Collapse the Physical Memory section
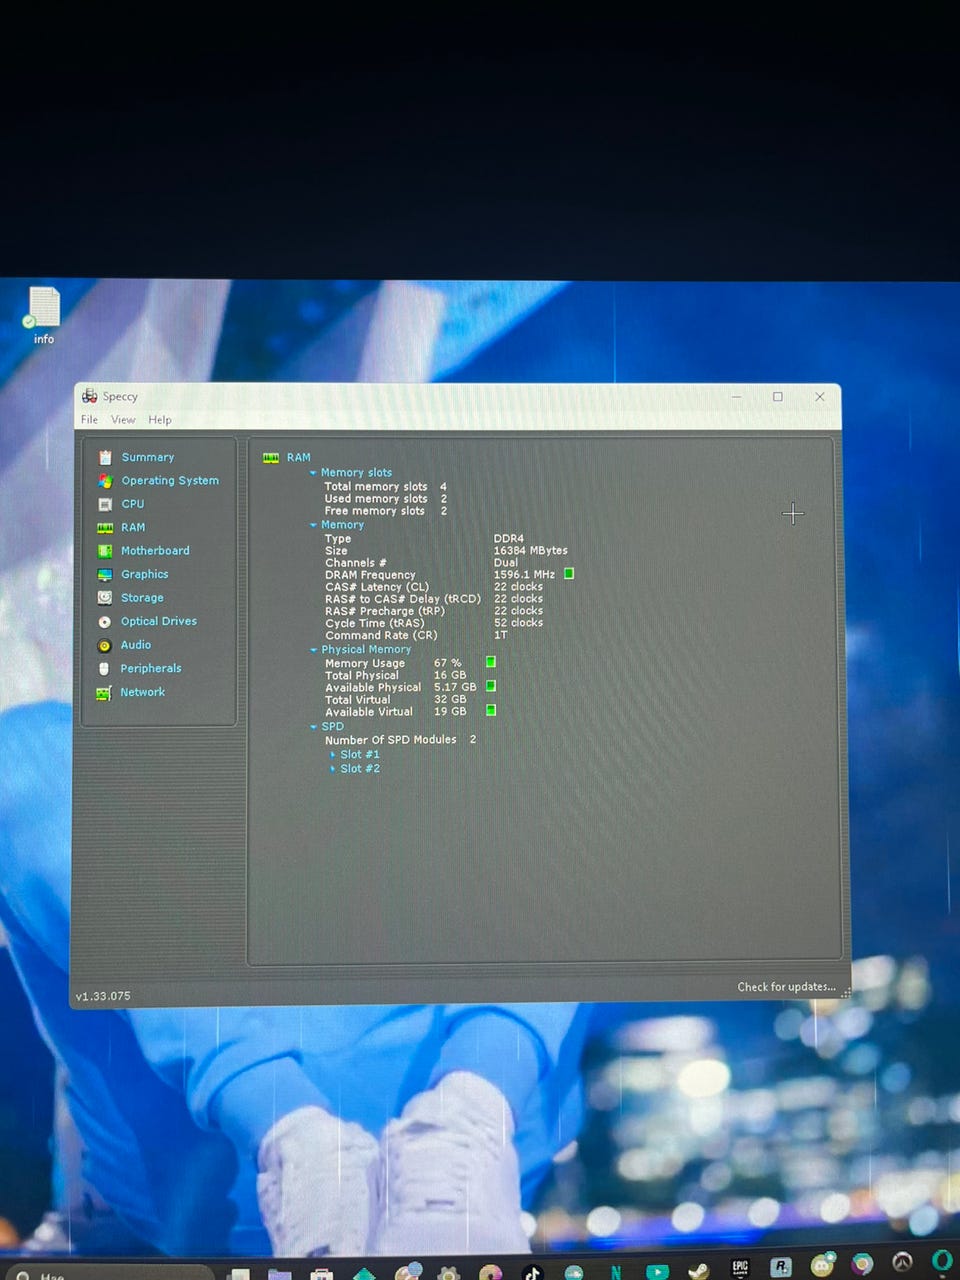960x1280 pixels. click(x=313, y=650)
